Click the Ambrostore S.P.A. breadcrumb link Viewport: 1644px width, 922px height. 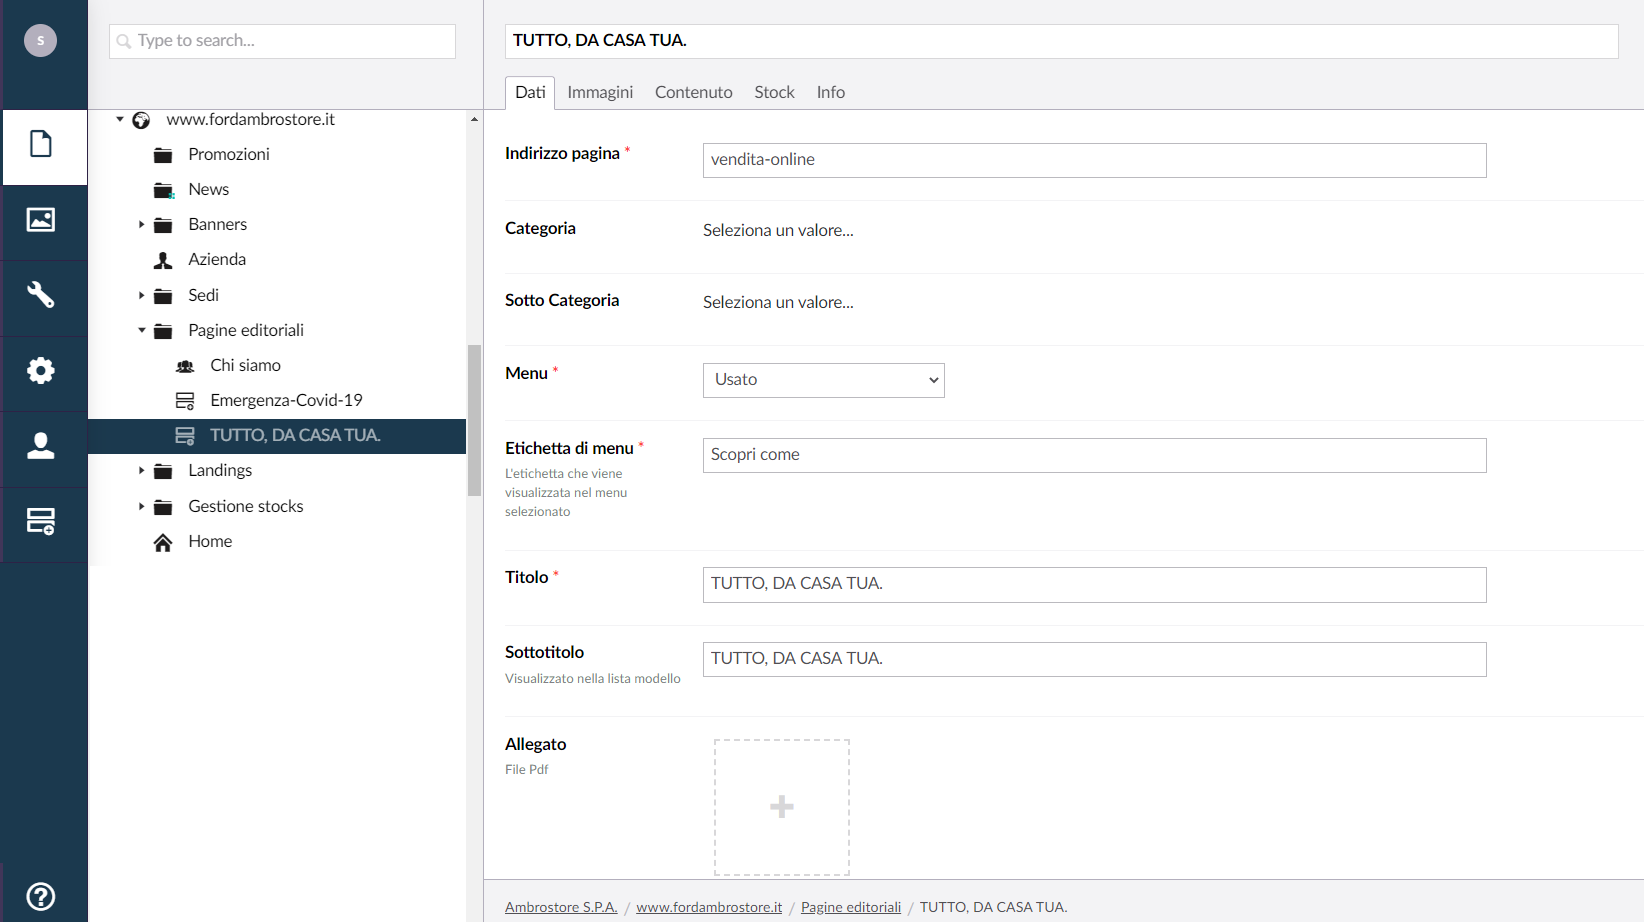pos(560,907)
